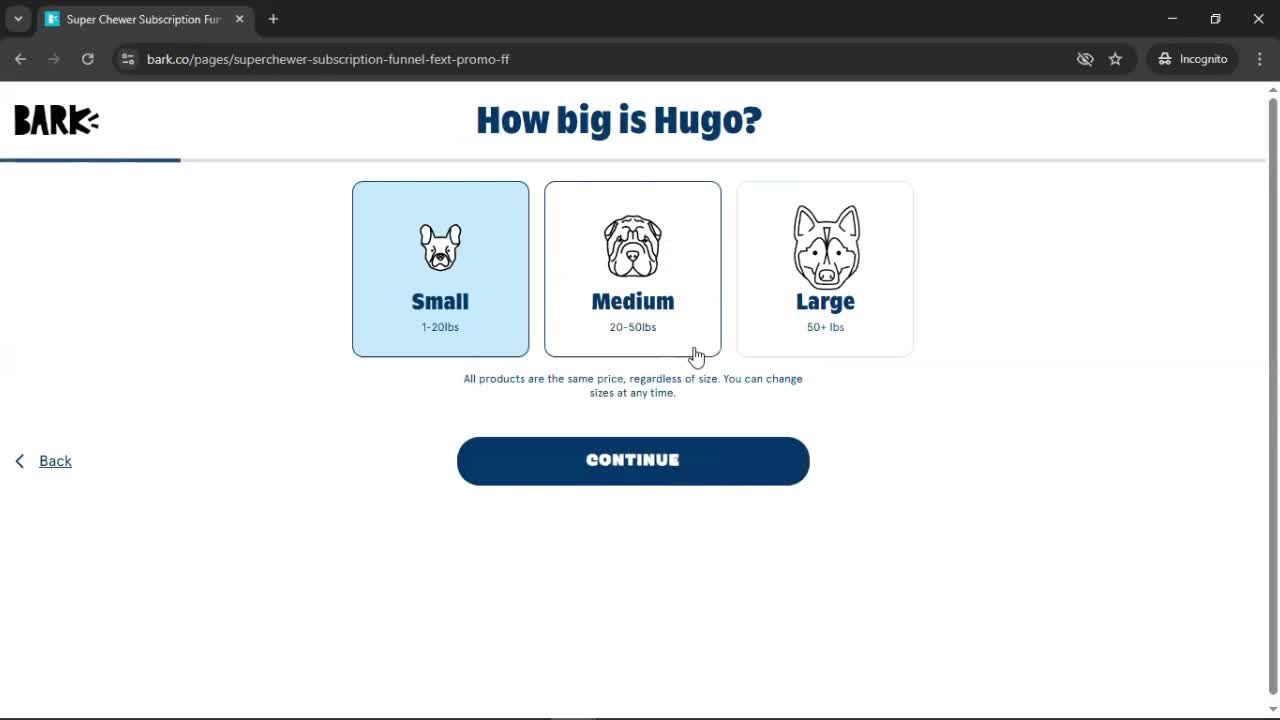Close the Super Chewer Subscription tab

[x=240, y=19]
